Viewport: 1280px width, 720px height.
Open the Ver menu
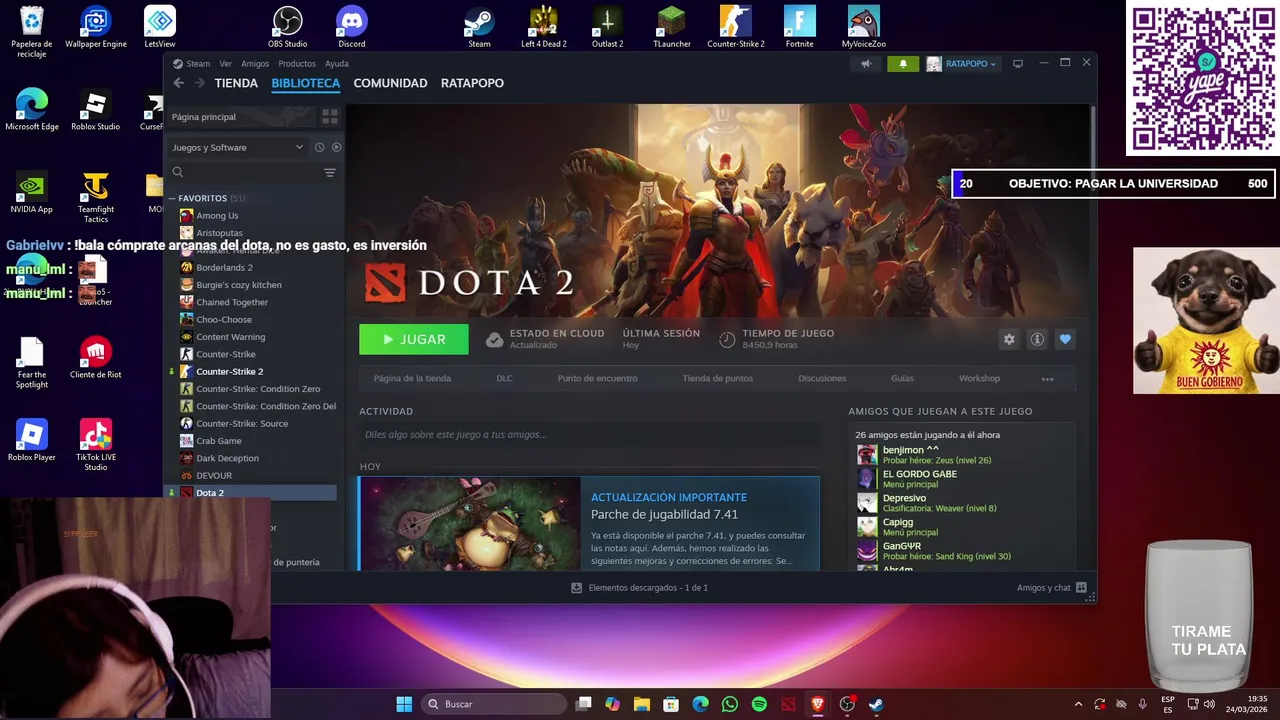pos(225,64)
